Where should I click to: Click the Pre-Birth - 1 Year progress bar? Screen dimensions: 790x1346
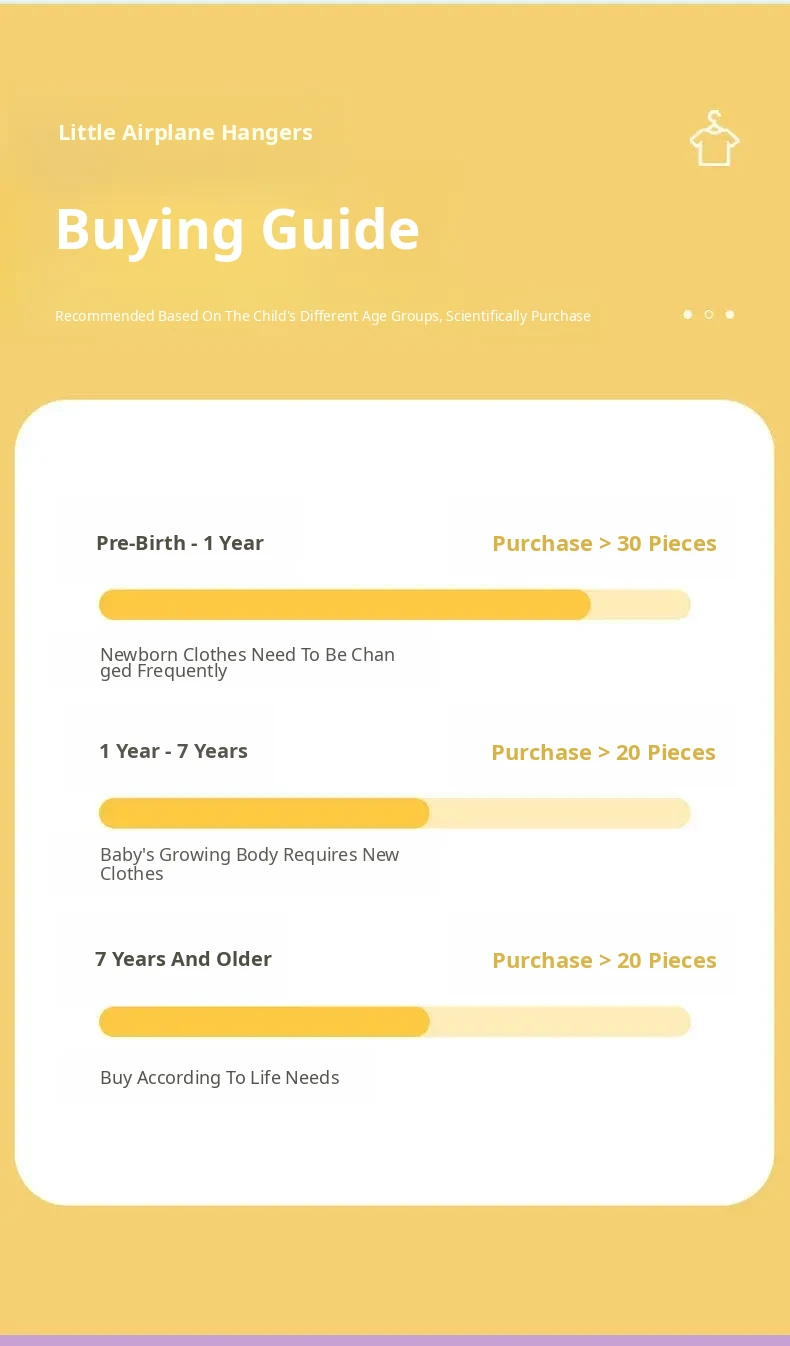pyautogui.click(x=394, y=605)
